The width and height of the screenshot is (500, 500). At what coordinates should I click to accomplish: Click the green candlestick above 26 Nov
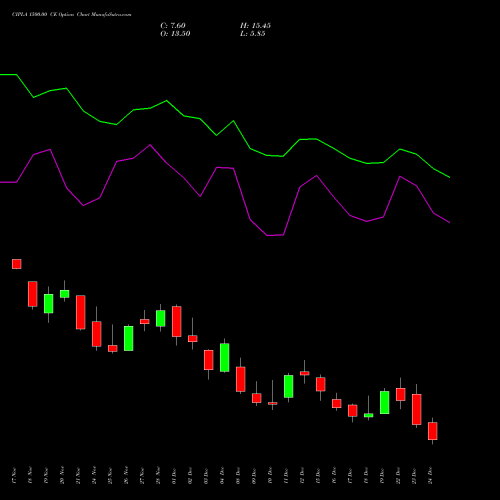click(x=129, y=338)
